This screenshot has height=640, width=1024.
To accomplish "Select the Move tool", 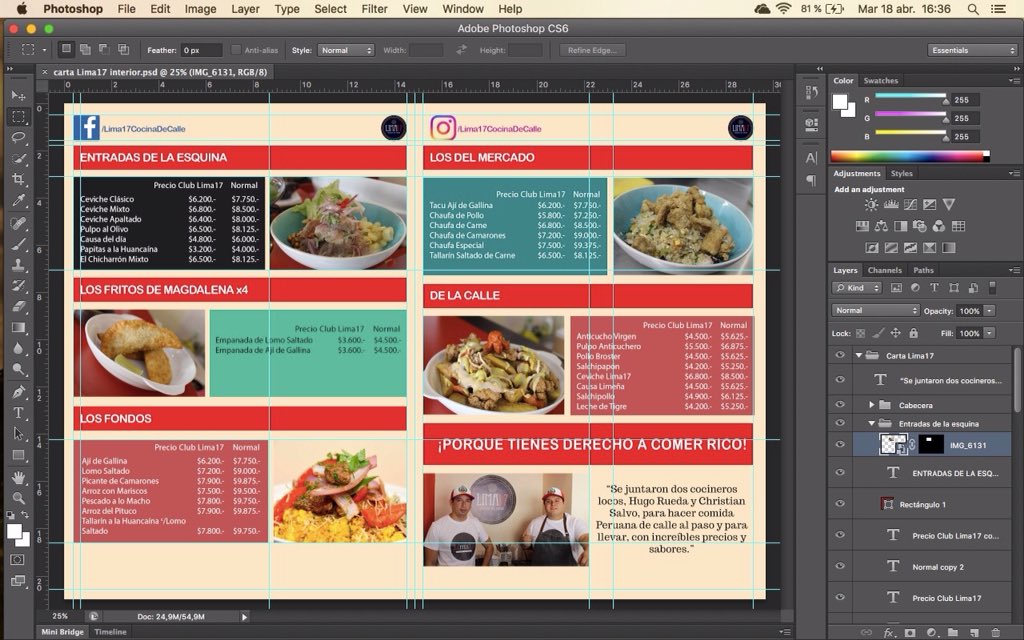I will (x=18, y=96).
